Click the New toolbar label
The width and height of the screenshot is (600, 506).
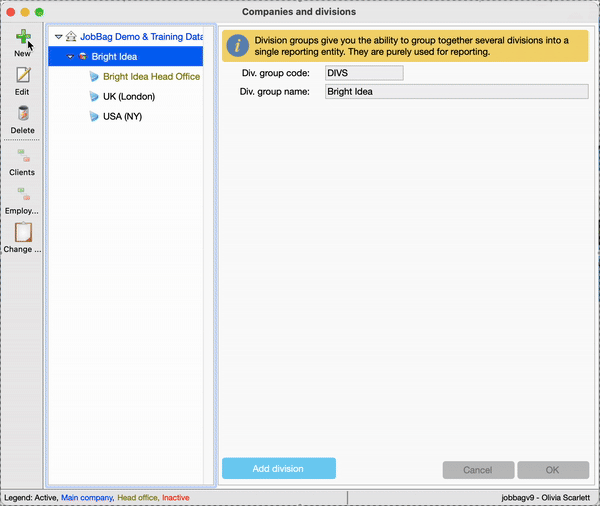pyautogui.click(x=22, y=54)
